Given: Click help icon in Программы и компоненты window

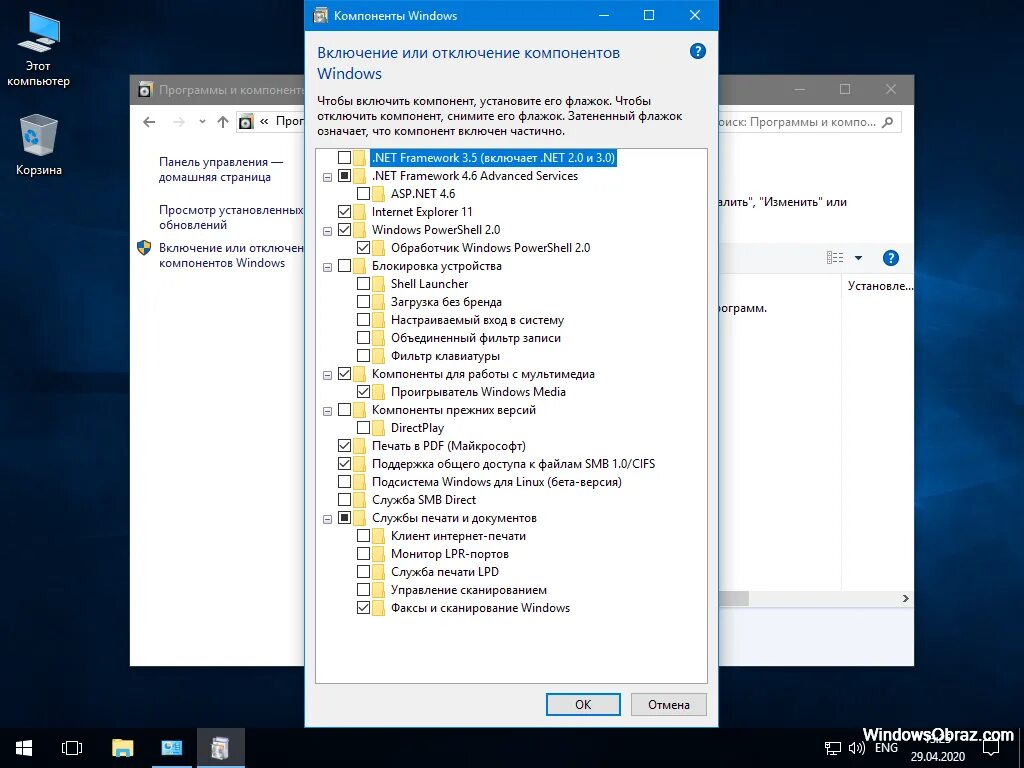Looking at the screenshot, I should tap(890, 258).
